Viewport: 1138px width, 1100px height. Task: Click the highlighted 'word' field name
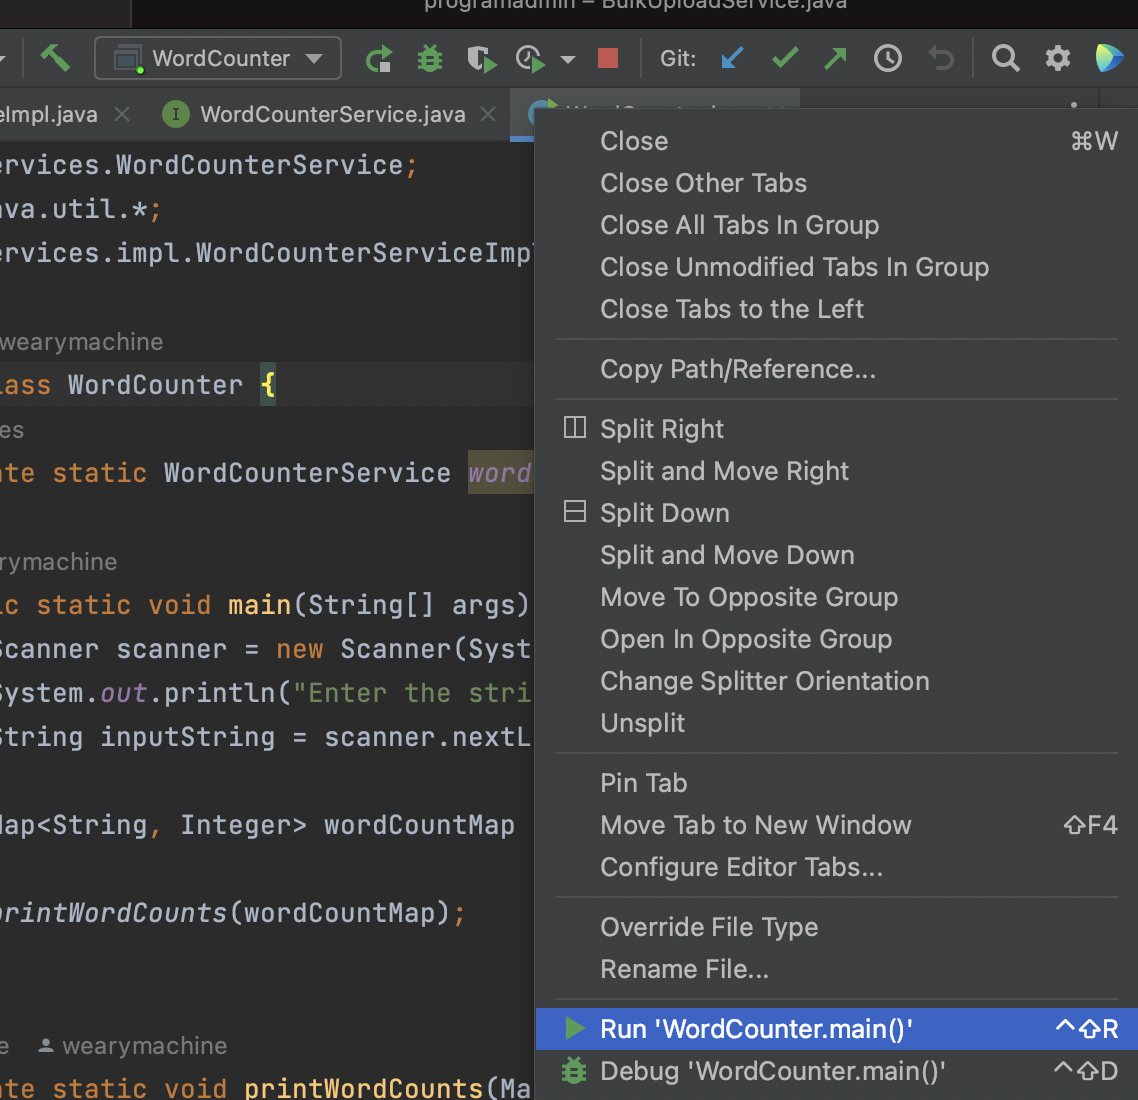[x=500, y=473]
